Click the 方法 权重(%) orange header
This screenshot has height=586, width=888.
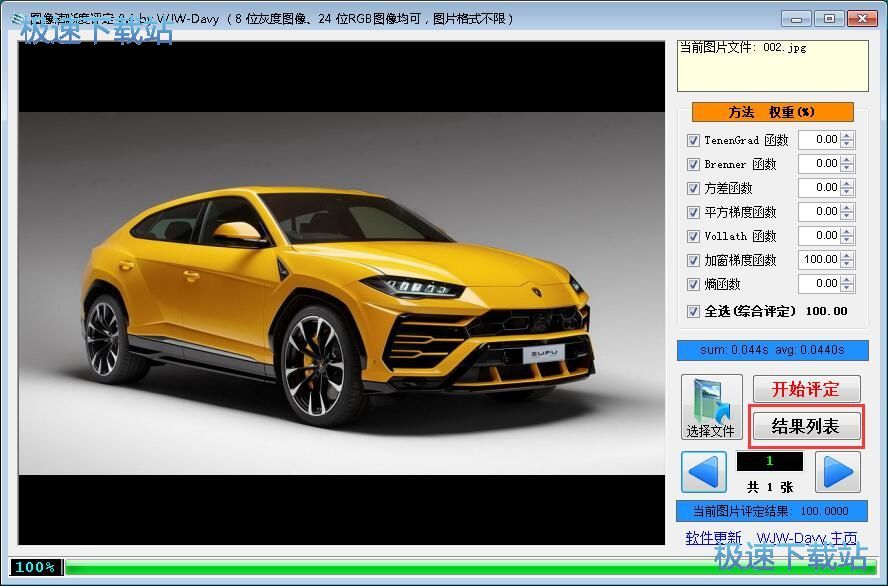pyautogui.click(x=772, y=112)
